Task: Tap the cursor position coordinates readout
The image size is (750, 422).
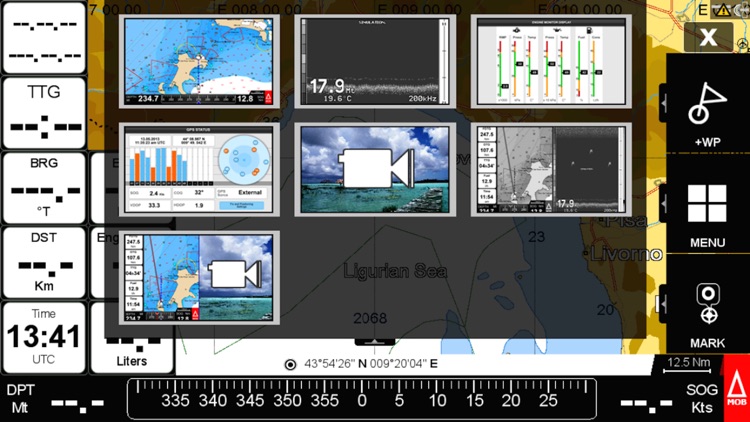Action: pos(371,364)
